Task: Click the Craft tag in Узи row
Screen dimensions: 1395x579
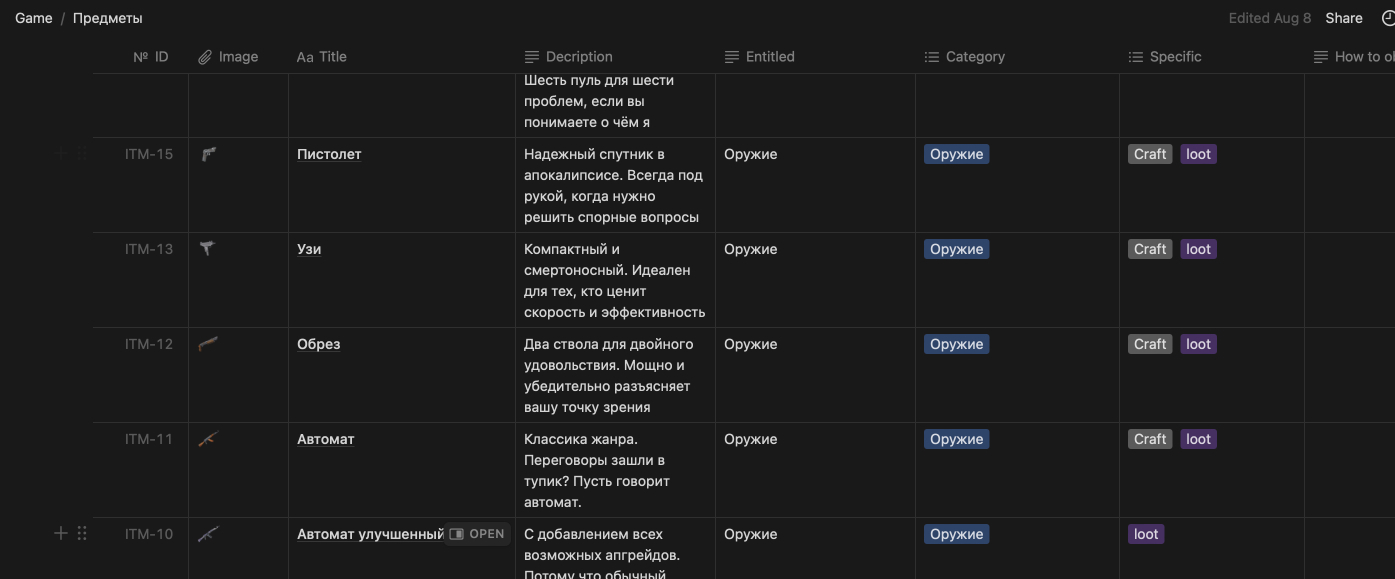Action: (1149, 249)
